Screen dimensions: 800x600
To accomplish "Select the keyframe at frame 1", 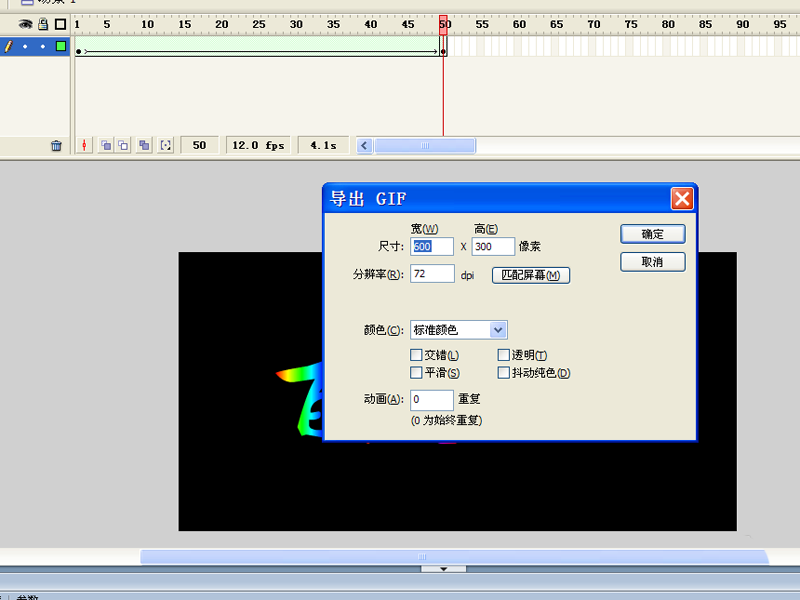I will [79, 52].
